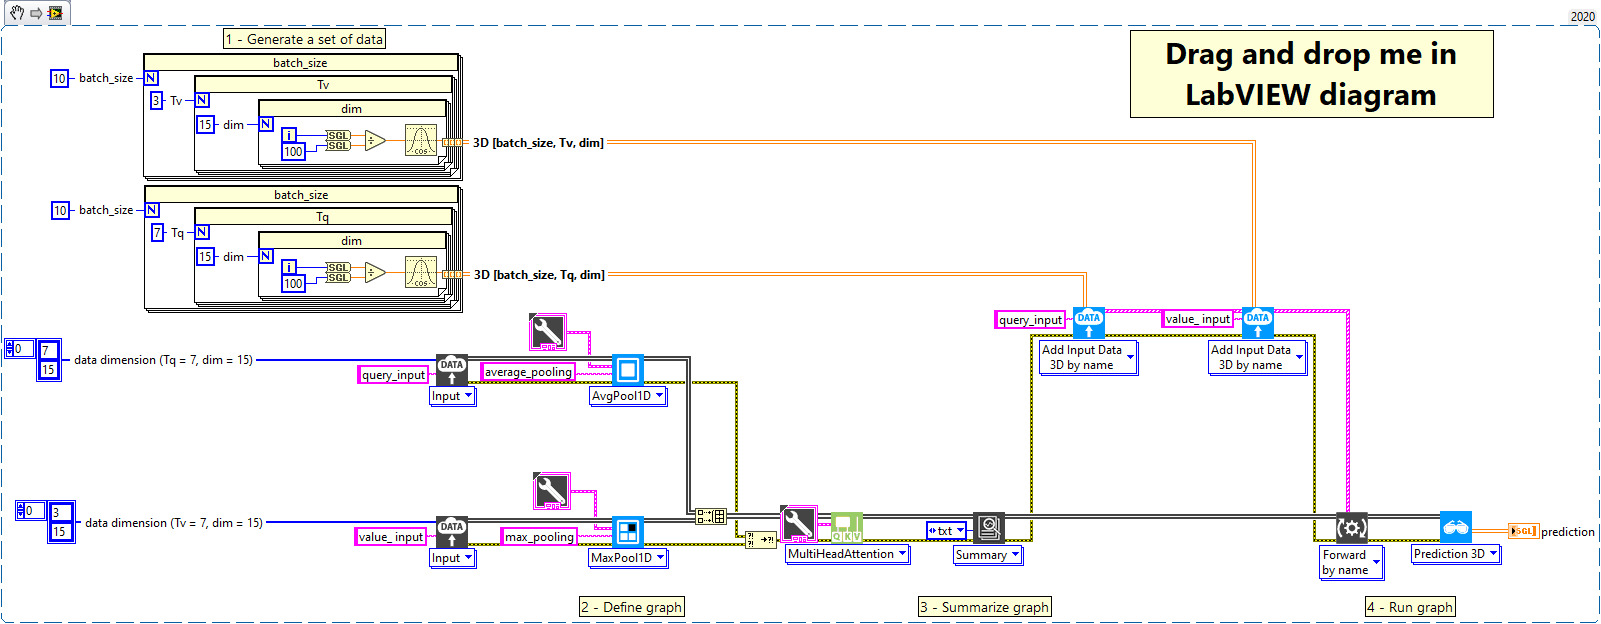Click the prediction SGL output indicator
This screenshot has width=1601, height=624.
click(x=1523, y=531)
